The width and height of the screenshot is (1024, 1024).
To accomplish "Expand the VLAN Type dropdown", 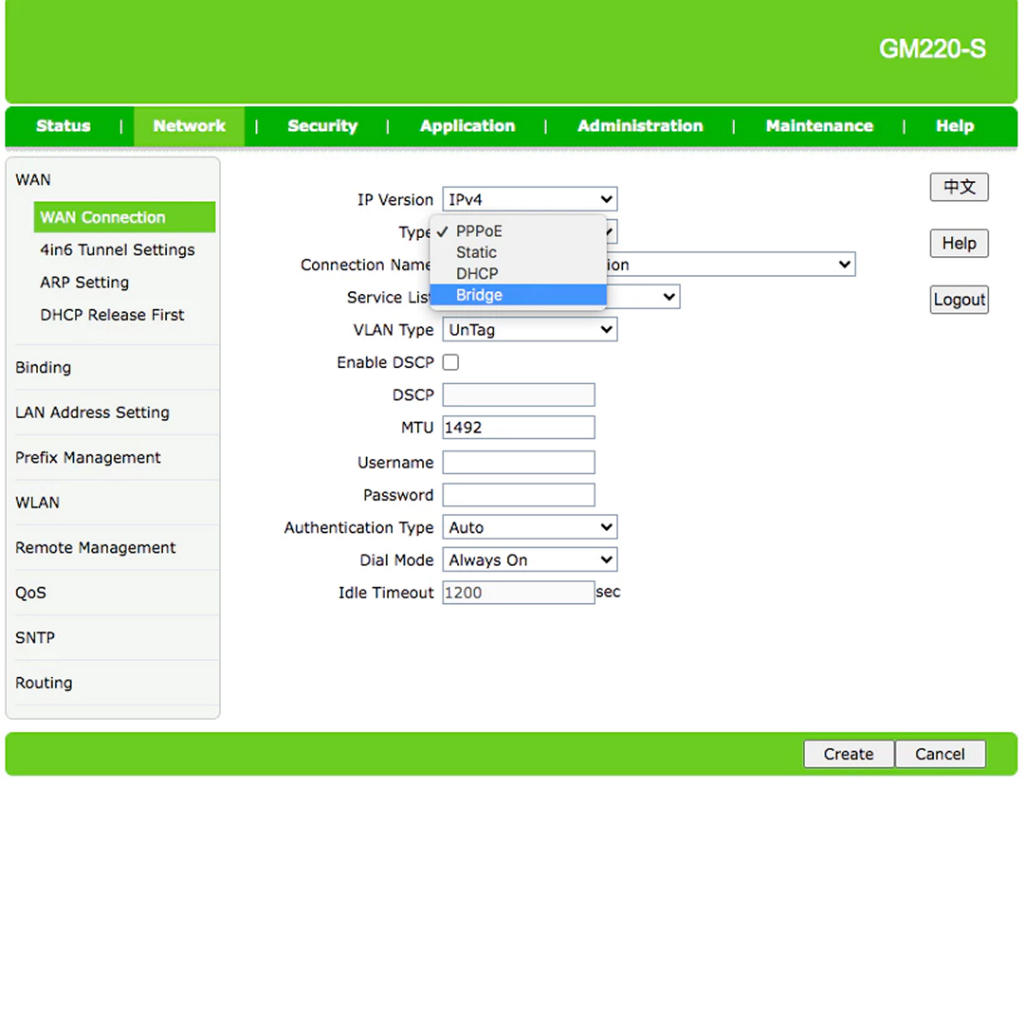I will coord(529,330).
